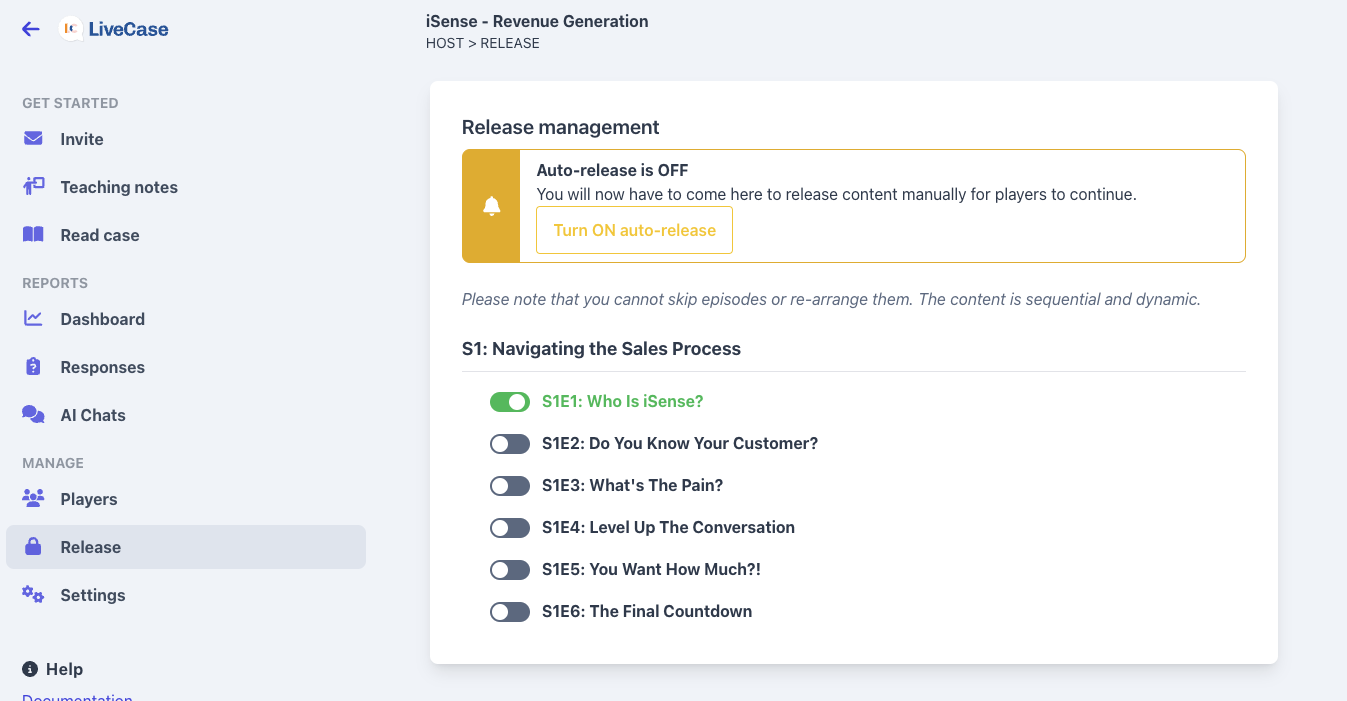Viewport: 1347px width, 701px height.
Task: Click the auto-release bell icon
Action: pyautogui.click(x=491, y=206)
